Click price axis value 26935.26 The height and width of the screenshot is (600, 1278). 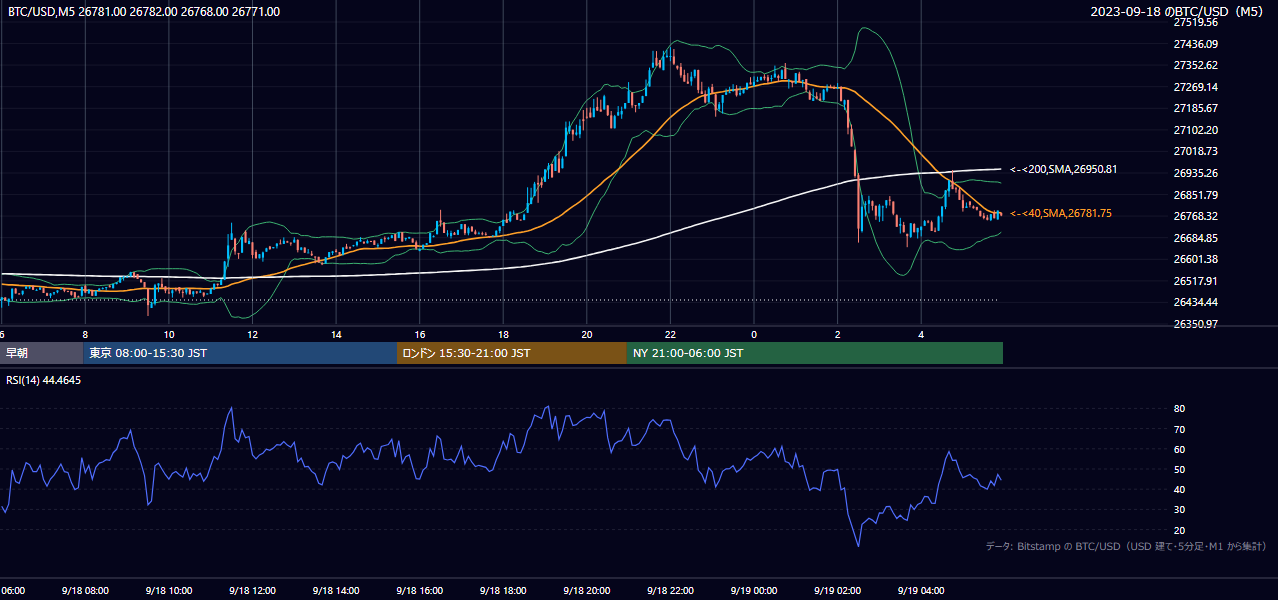(1195, 173)
